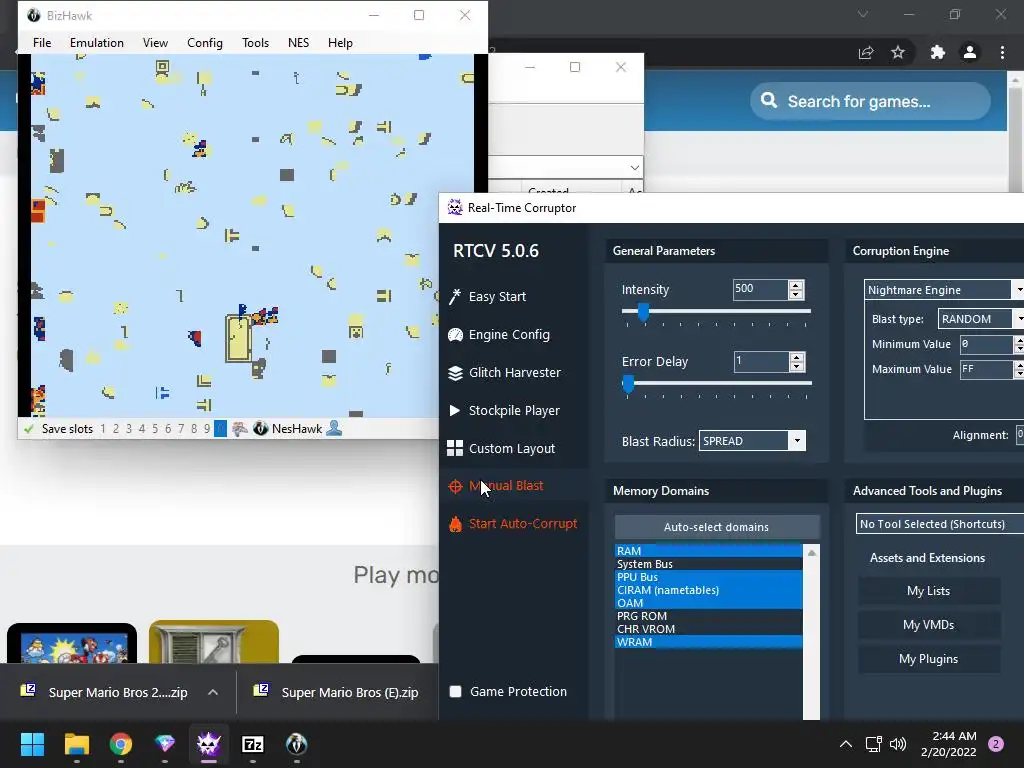Open Engine Config gauge icon
Image resolution: width=1024 pixels, height=768 pixels.
tap(455, 335)
